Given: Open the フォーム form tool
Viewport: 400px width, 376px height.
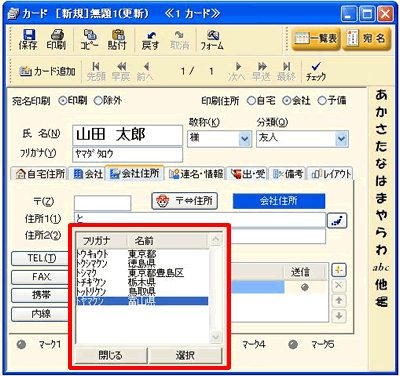Looking at the screenshot, I should pyautogui.click(x=212, y=39).
